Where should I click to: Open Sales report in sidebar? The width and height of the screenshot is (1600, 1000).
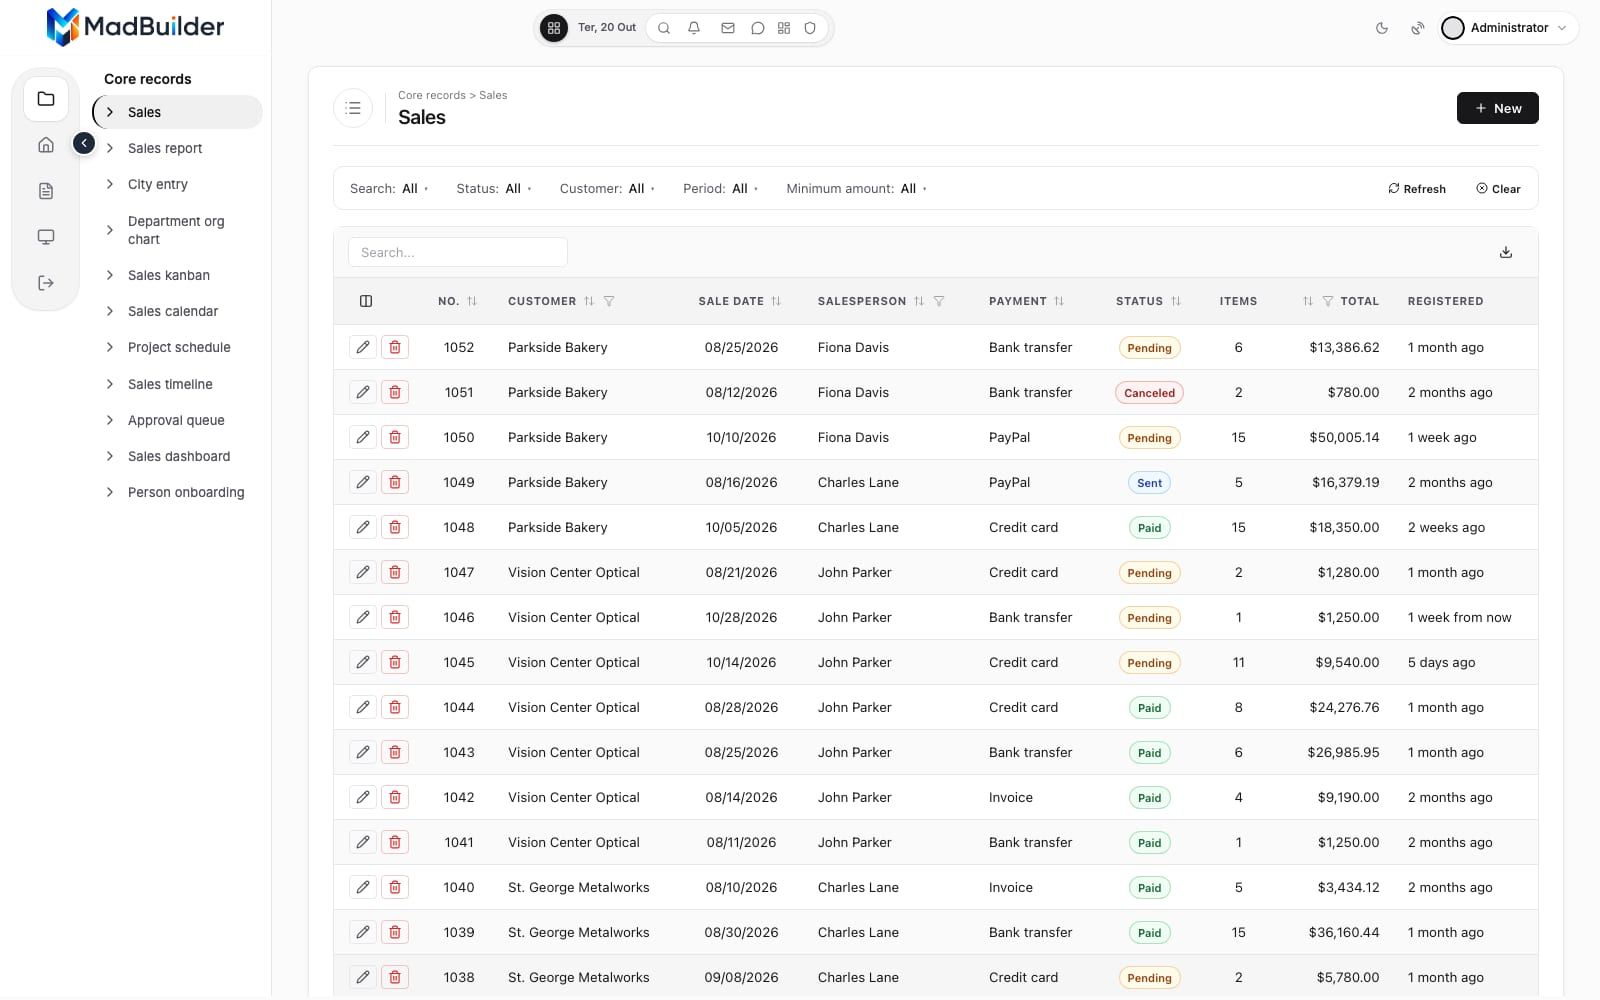[x=165, y=148]
